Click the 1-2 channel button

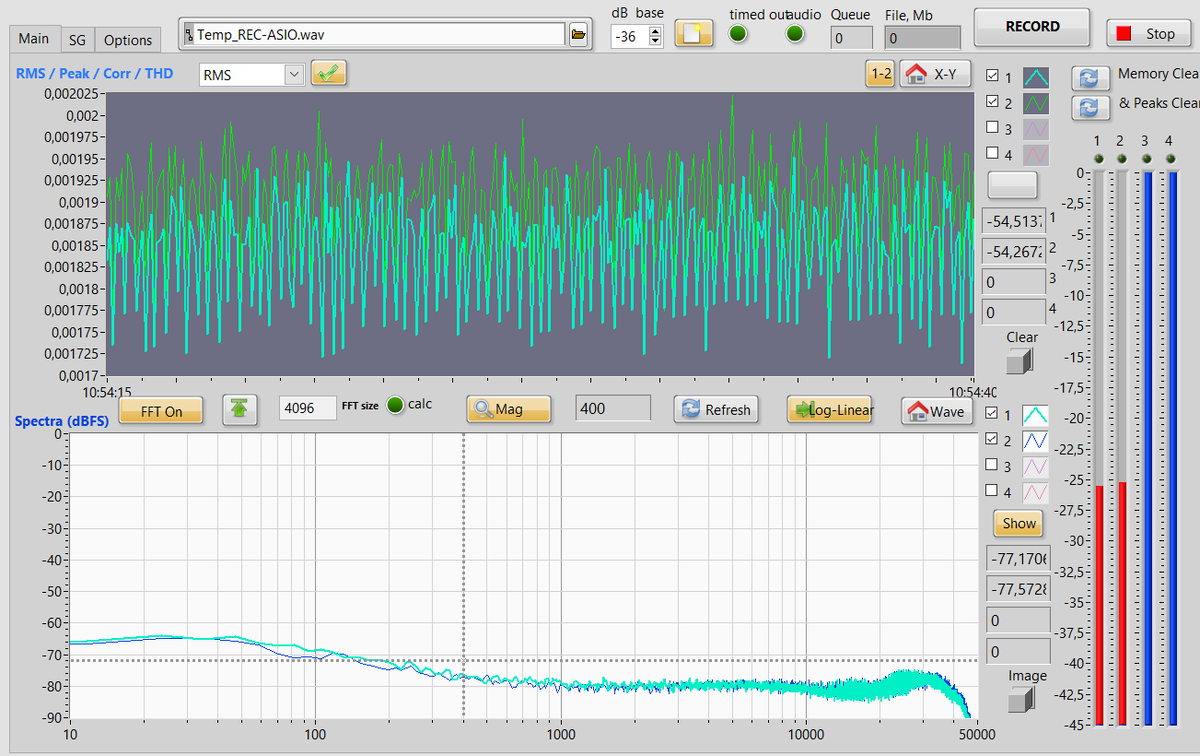click(881, 74)
